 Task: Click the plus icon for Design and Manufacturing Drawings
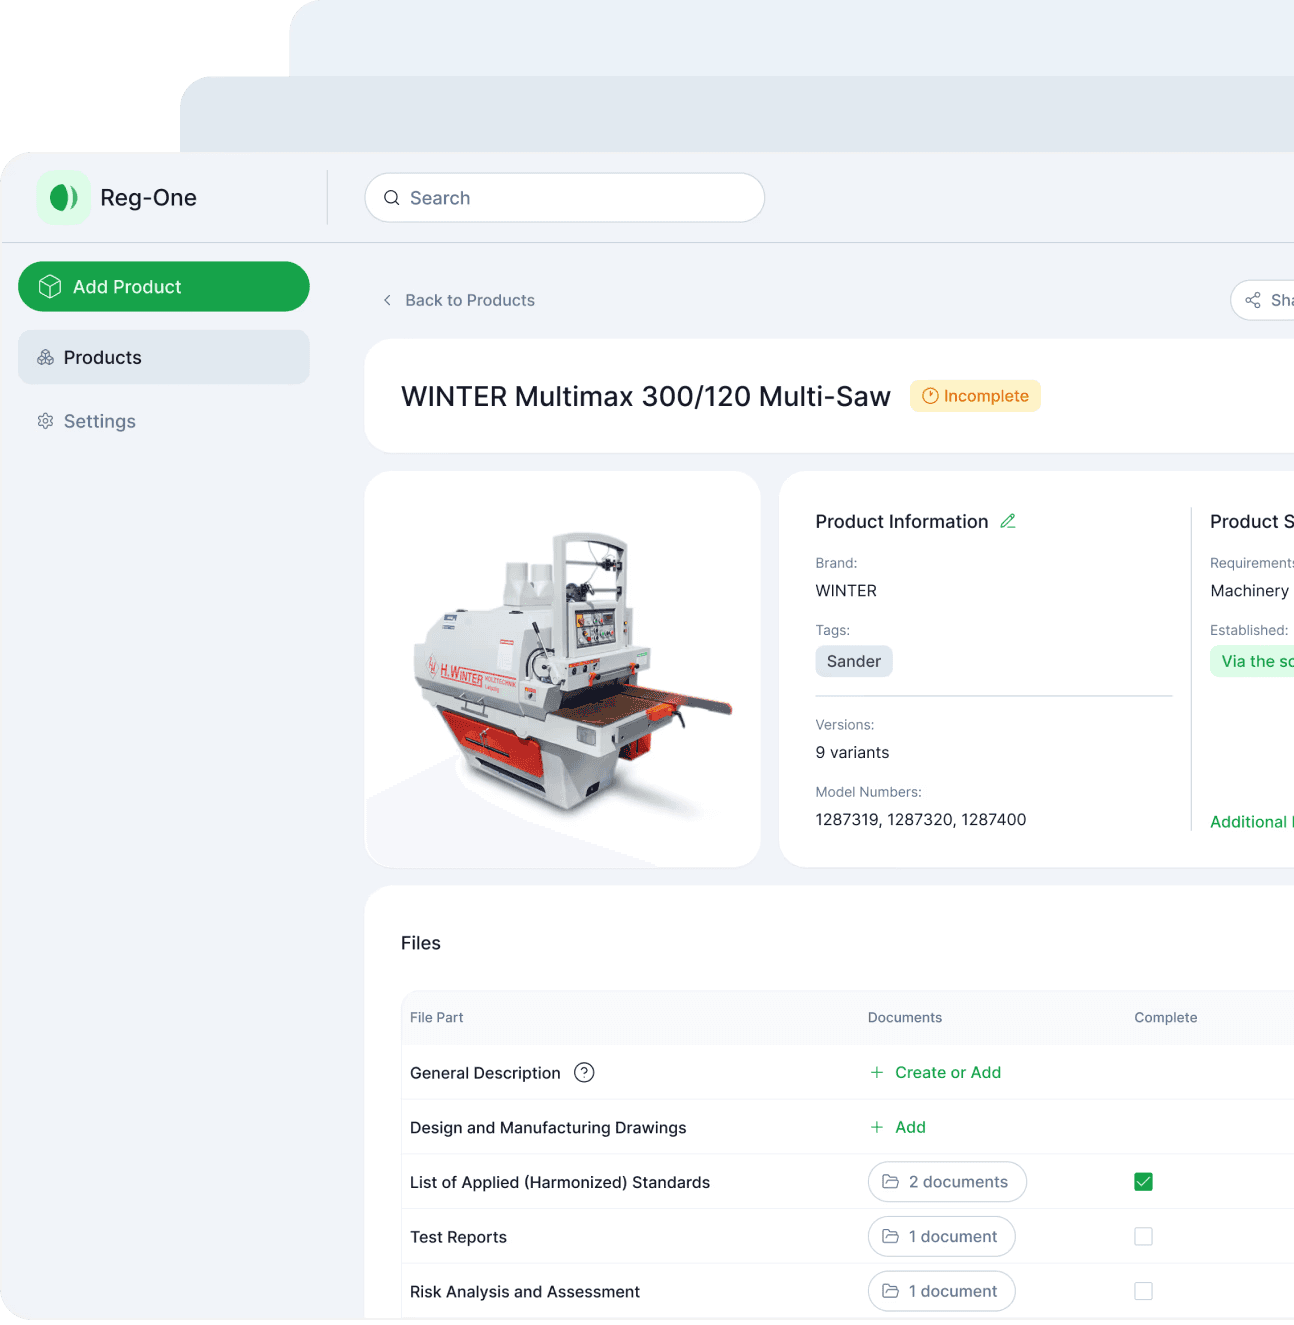click(877, 1127)
